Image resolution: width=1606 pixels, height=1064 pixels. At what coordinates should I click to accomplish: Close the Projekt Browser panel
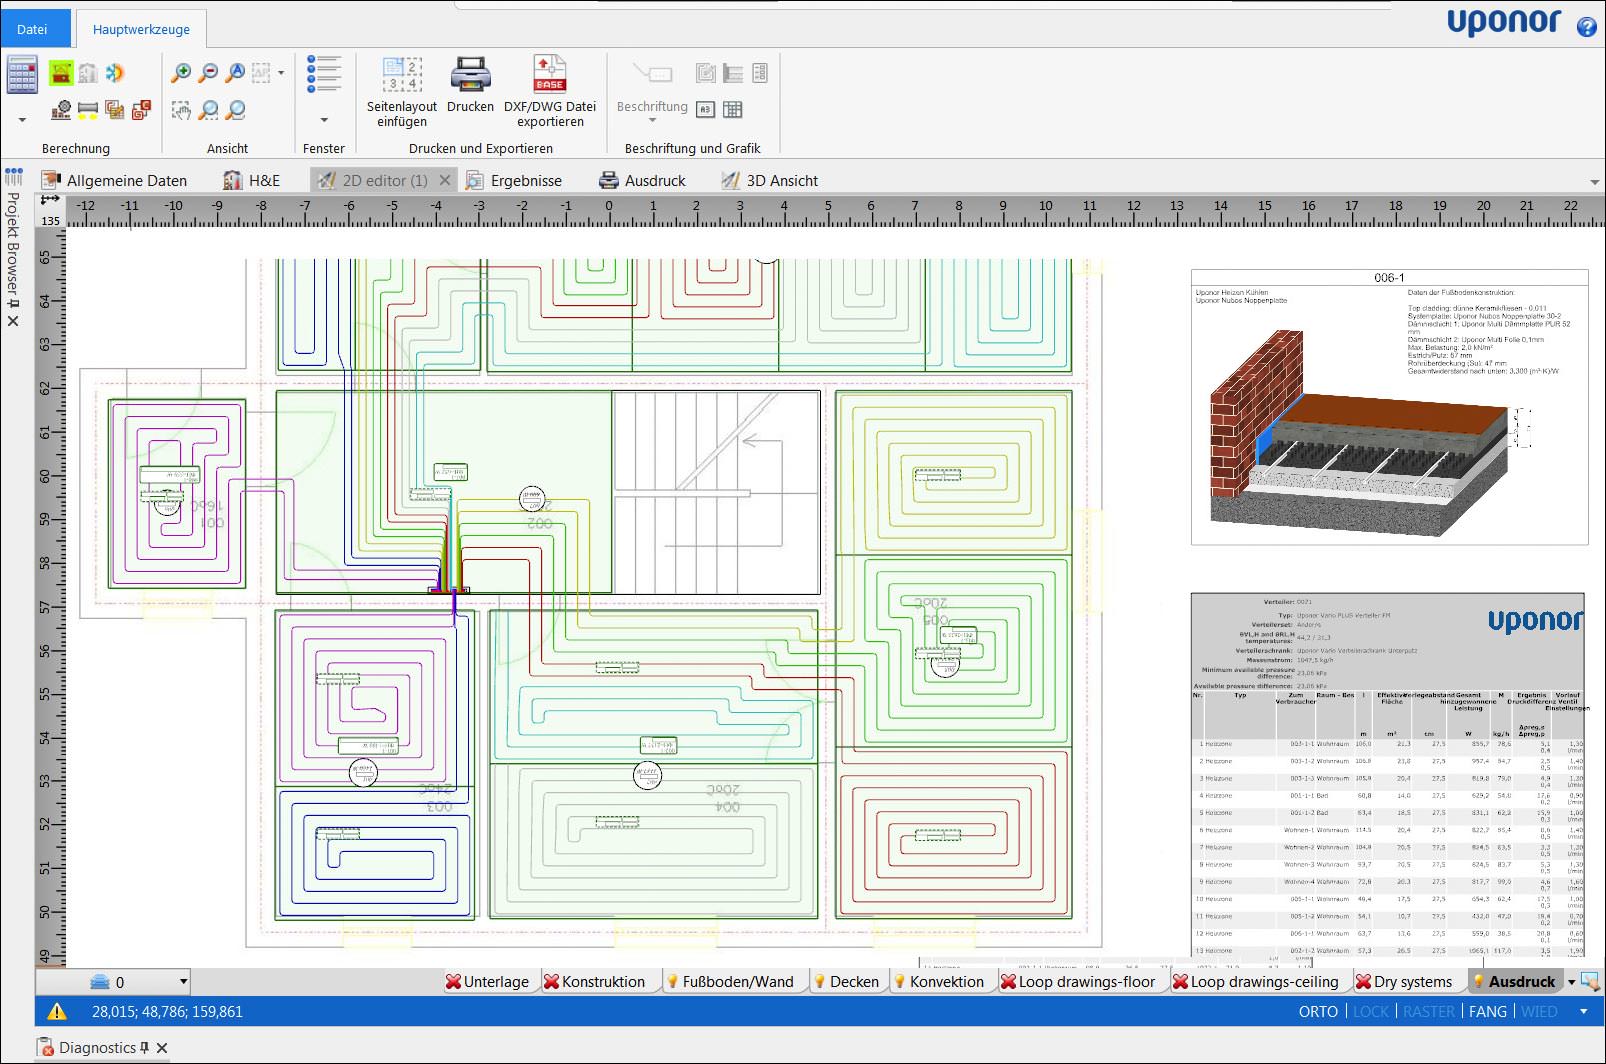13,321
